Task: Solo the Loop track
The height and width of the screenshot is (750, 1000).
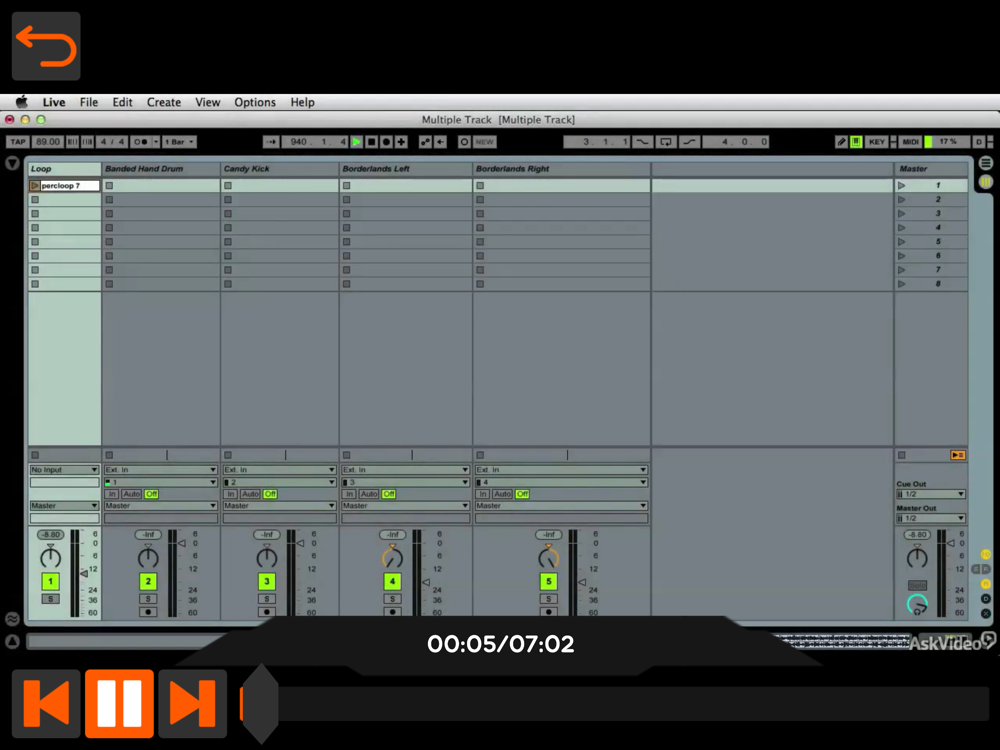Action: [x=50, y=599]
